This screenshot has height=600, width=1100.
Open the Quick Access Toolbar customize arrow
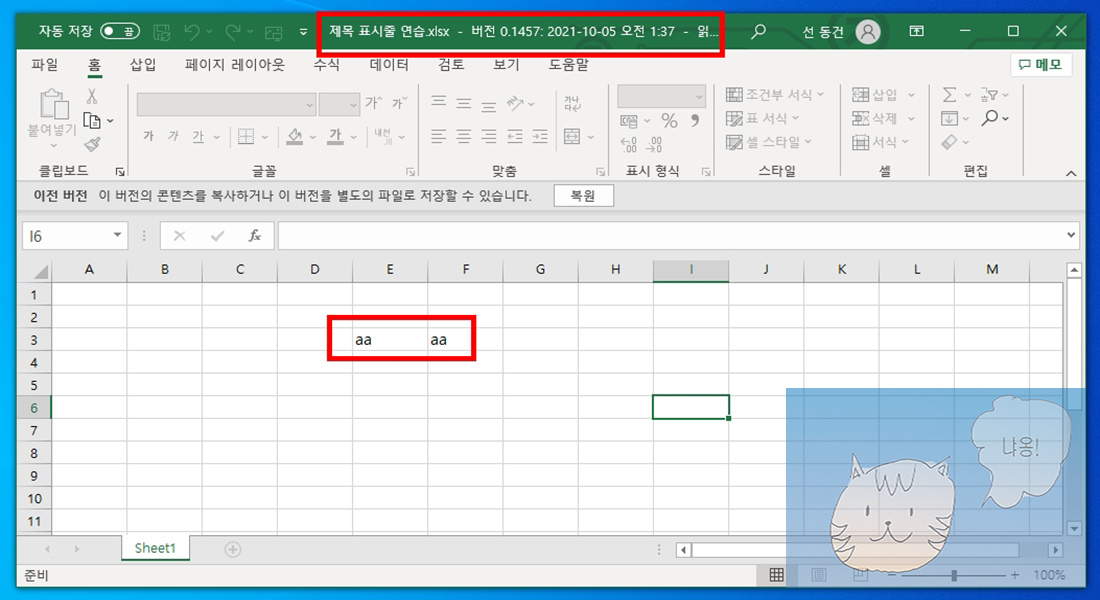tap(303, 32)
